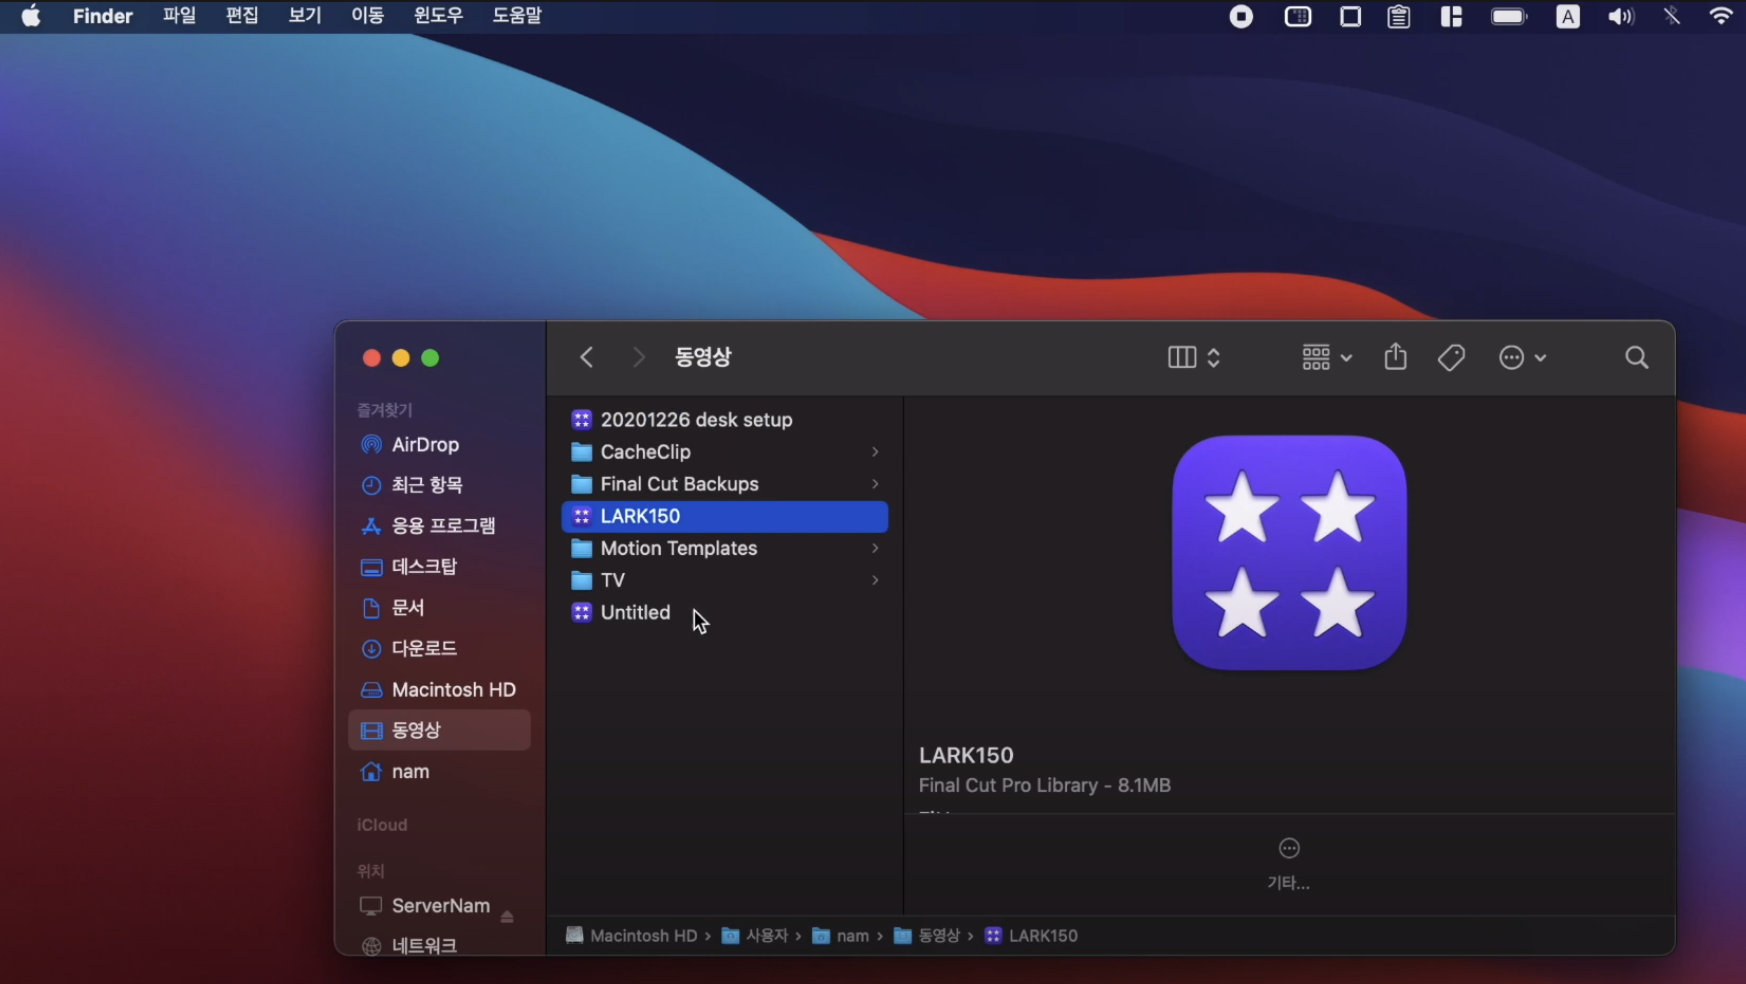Open the Finder menu
Image resolution: width=1746 pixels, height=984 pixels.
pyautogui.click(x=103, y=16)
